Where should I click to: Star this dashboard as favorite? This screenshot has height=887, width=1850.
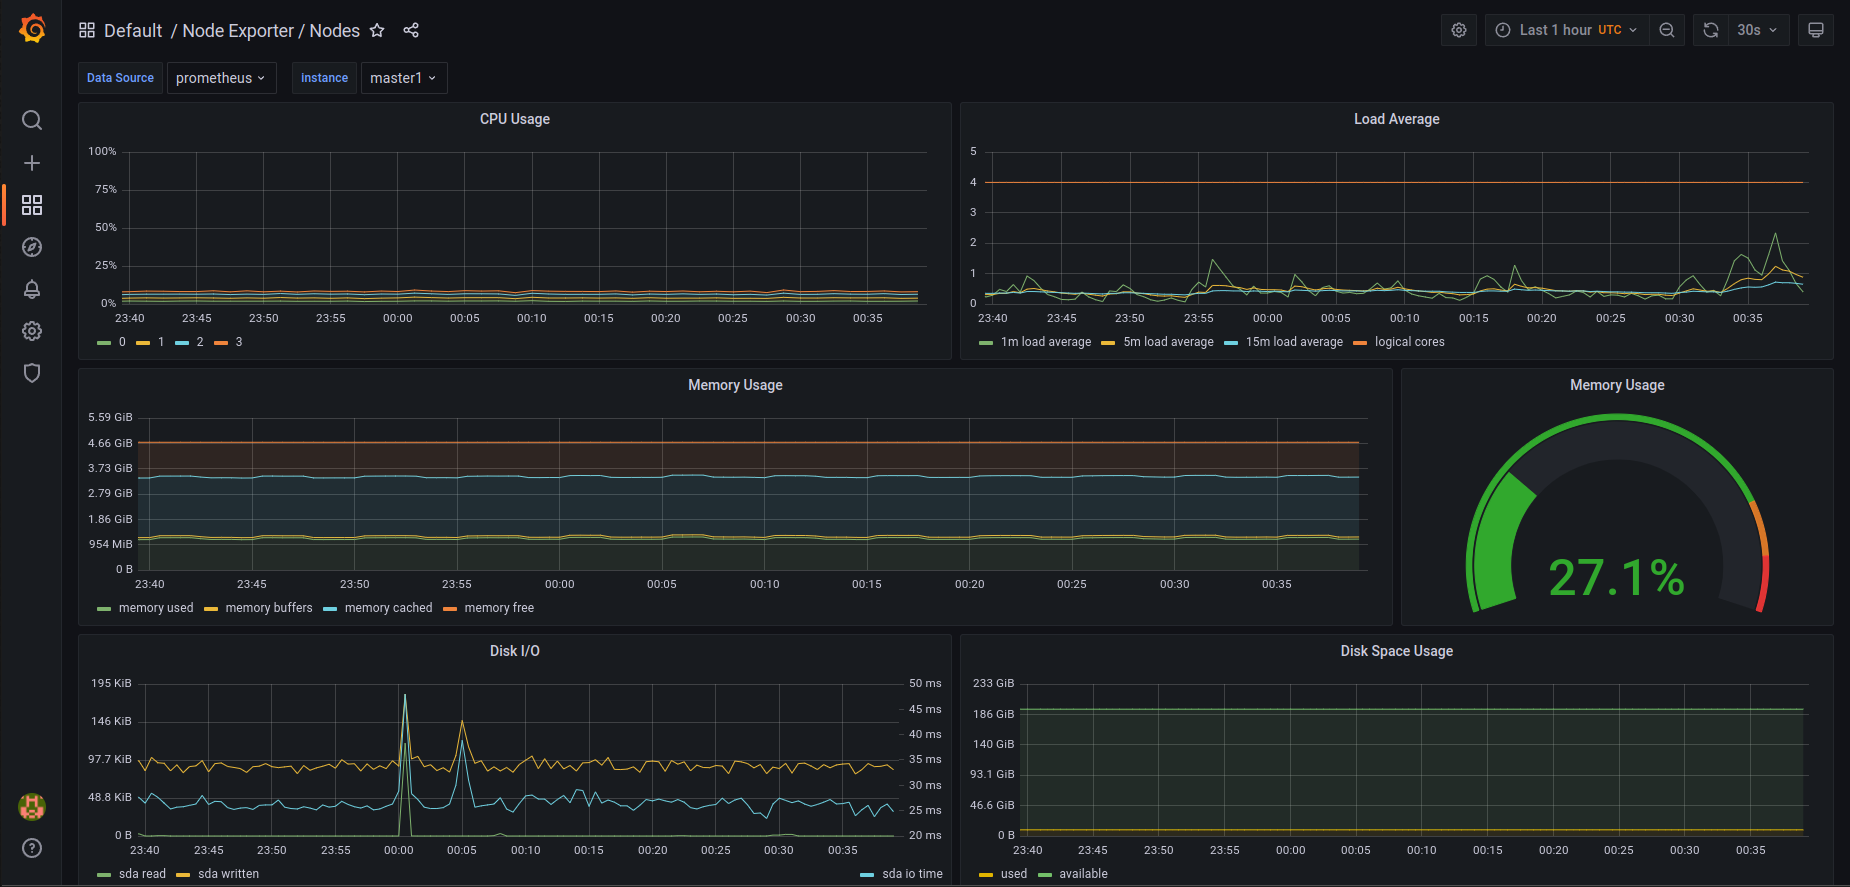pos(377,30)
